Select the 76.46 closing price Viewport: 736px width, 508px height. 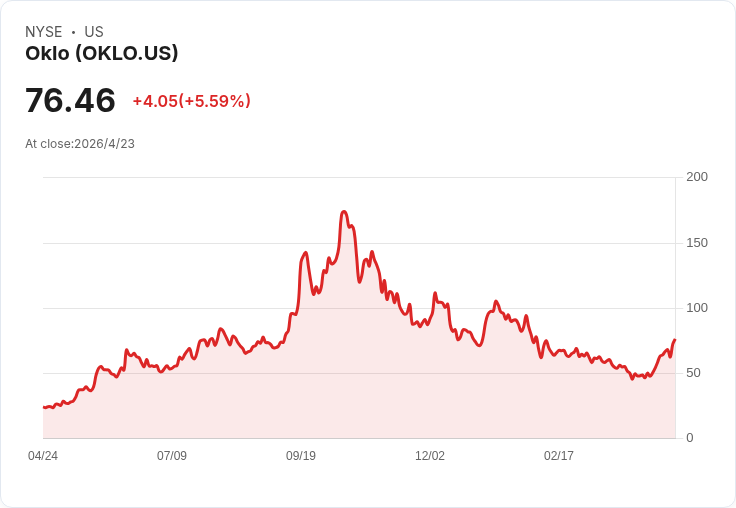[x=70, y=100]
